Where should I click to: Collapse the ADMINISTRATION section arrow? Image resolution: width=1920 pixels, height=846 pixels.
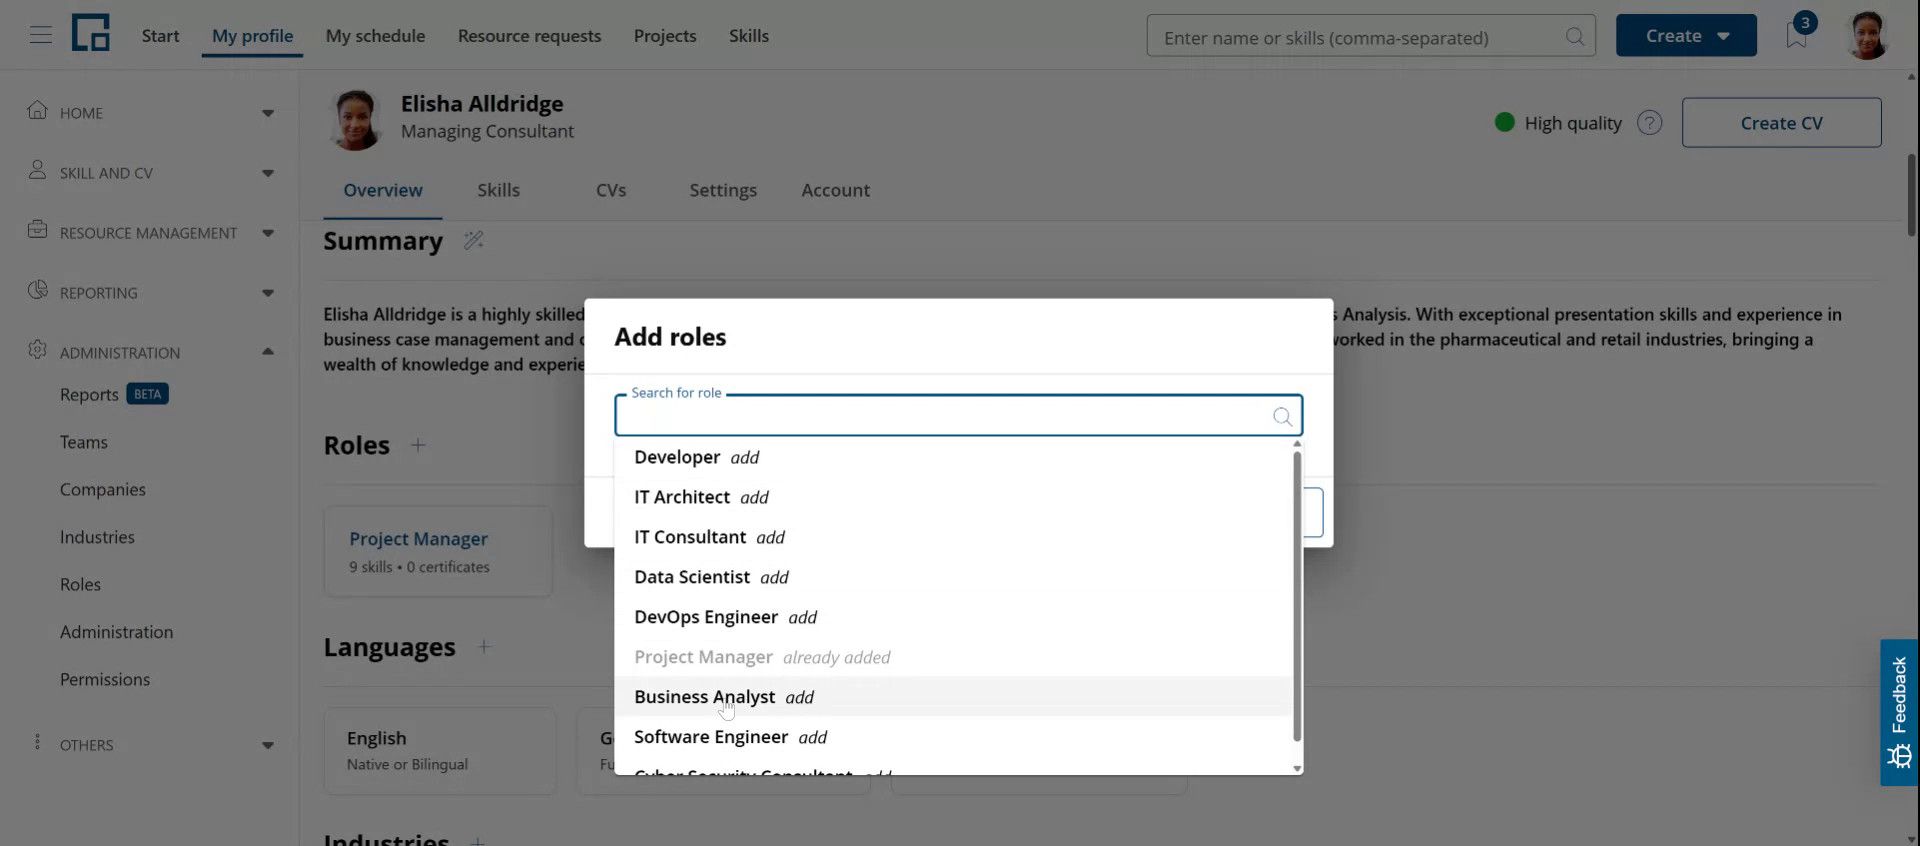pos(268,352)
